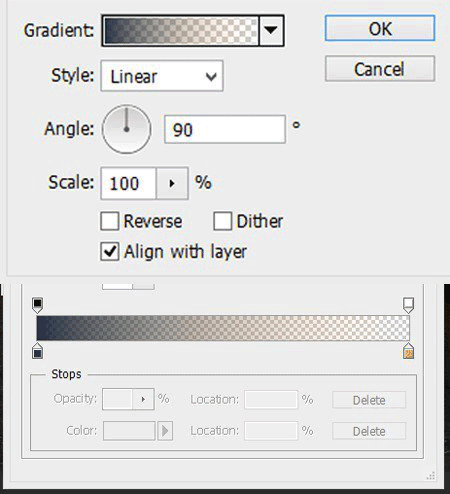Click the gradient editor bar midpoint
Viewport: 450px width, 494px height.
tap(223, 328)
